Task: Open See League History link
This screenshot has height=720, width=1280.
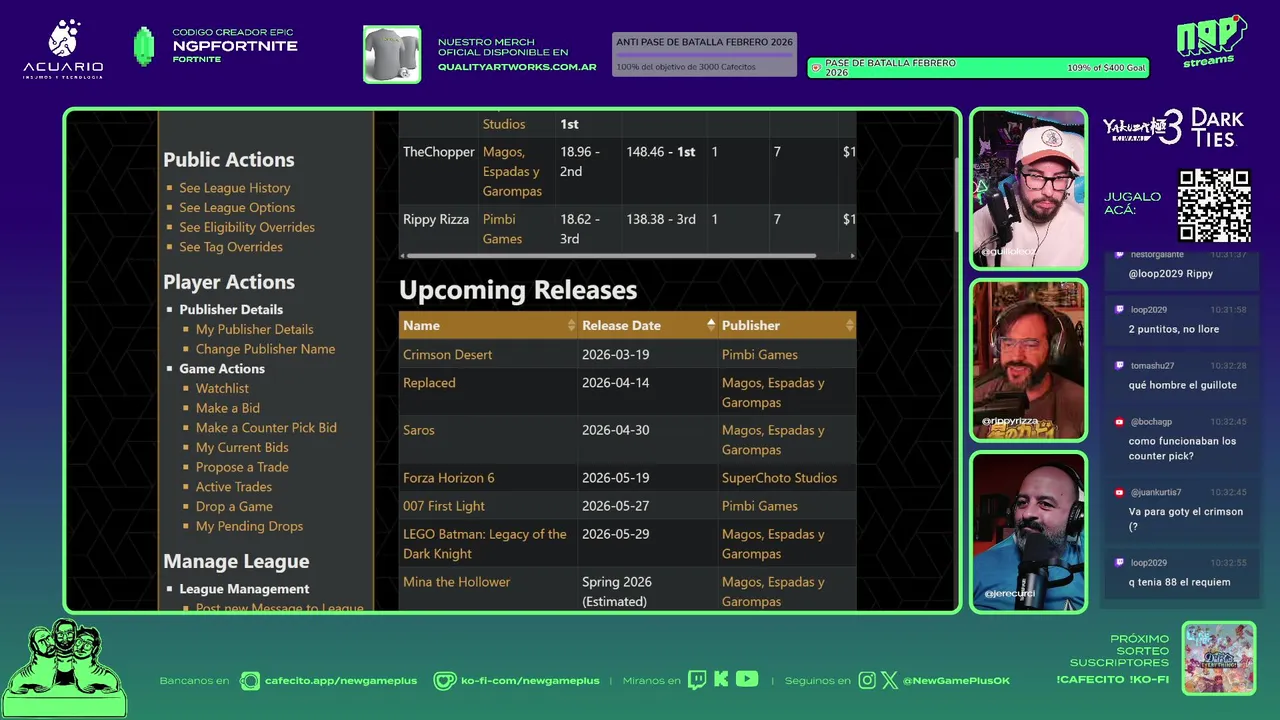Action: [x=235, y=188]
